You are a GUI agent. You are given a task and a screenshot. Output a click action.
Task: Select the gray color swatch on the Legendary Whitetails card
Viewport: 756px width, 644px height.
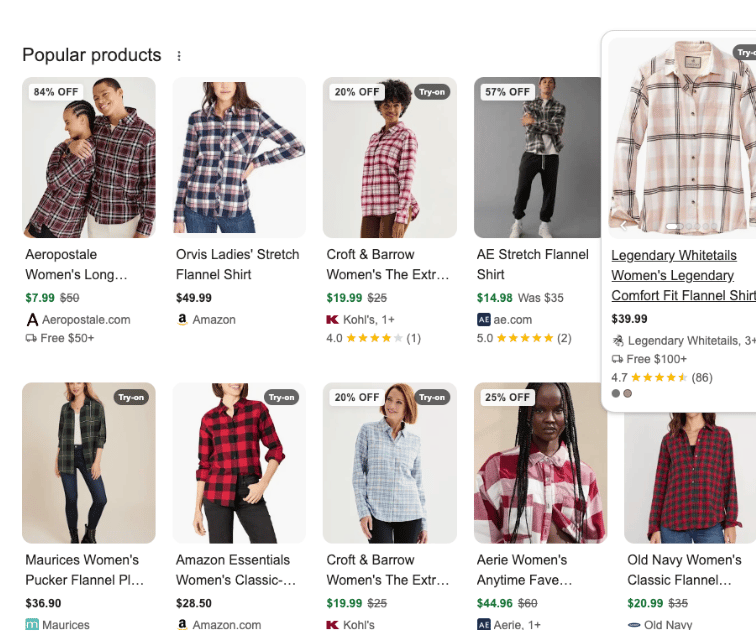pos(616,393)
